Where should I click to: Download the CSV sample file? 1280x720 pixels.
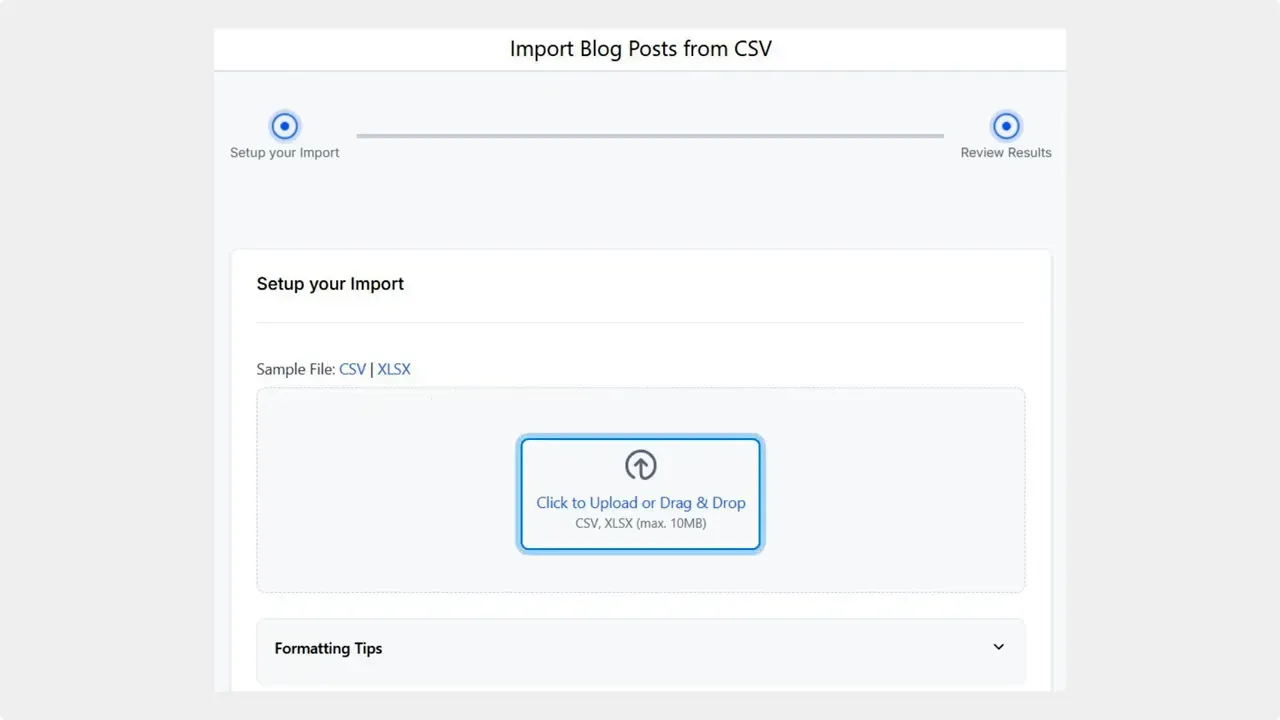coord(352,369)
